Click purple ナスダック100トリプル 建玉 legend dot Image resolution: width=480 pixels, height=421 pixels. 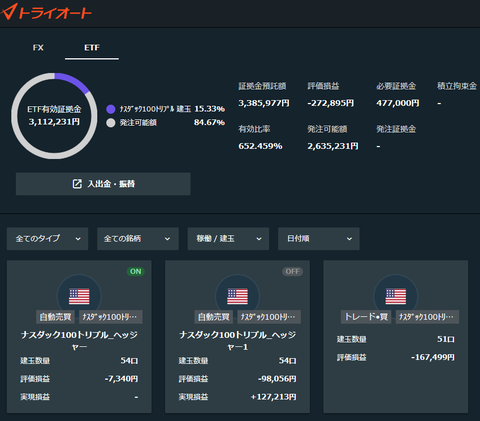coord(111,109)
